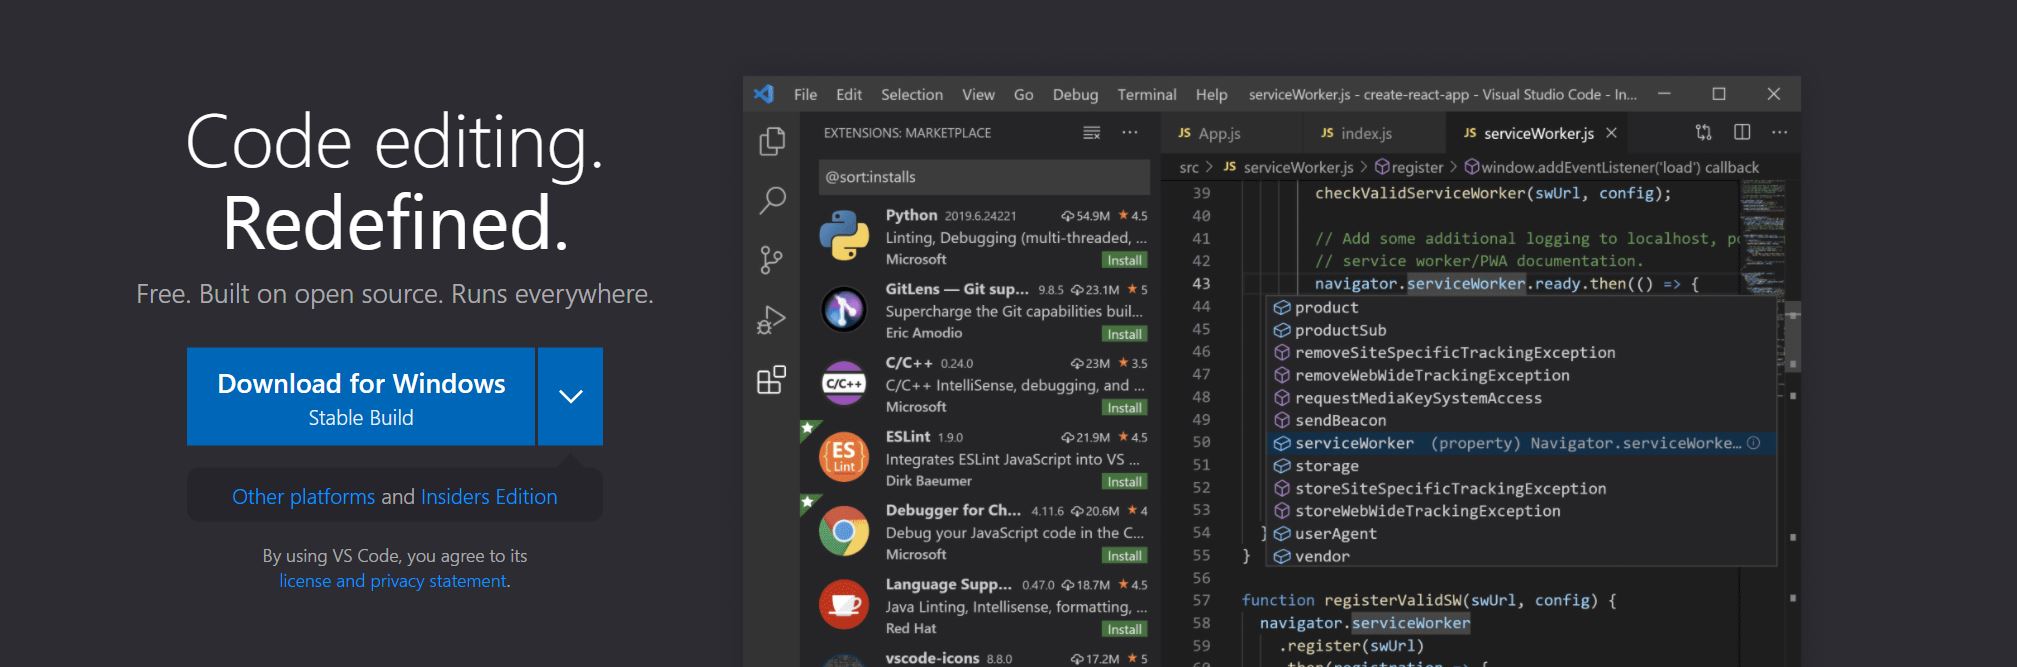Open the Run and Debug bug icon
2017x667 pixels.
coord(771,320)
